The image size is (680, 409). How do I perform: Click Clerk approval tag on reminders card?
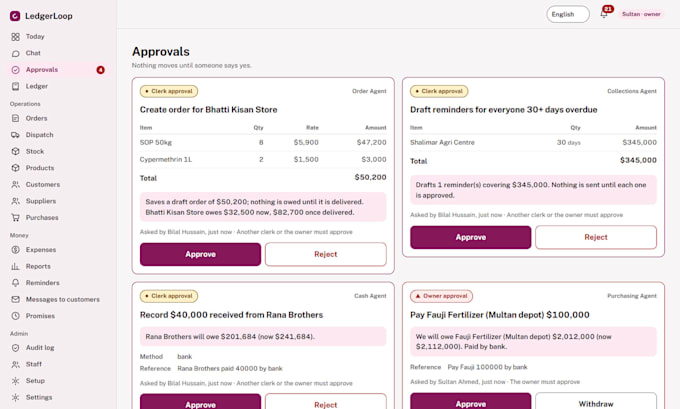click(439, 92)
